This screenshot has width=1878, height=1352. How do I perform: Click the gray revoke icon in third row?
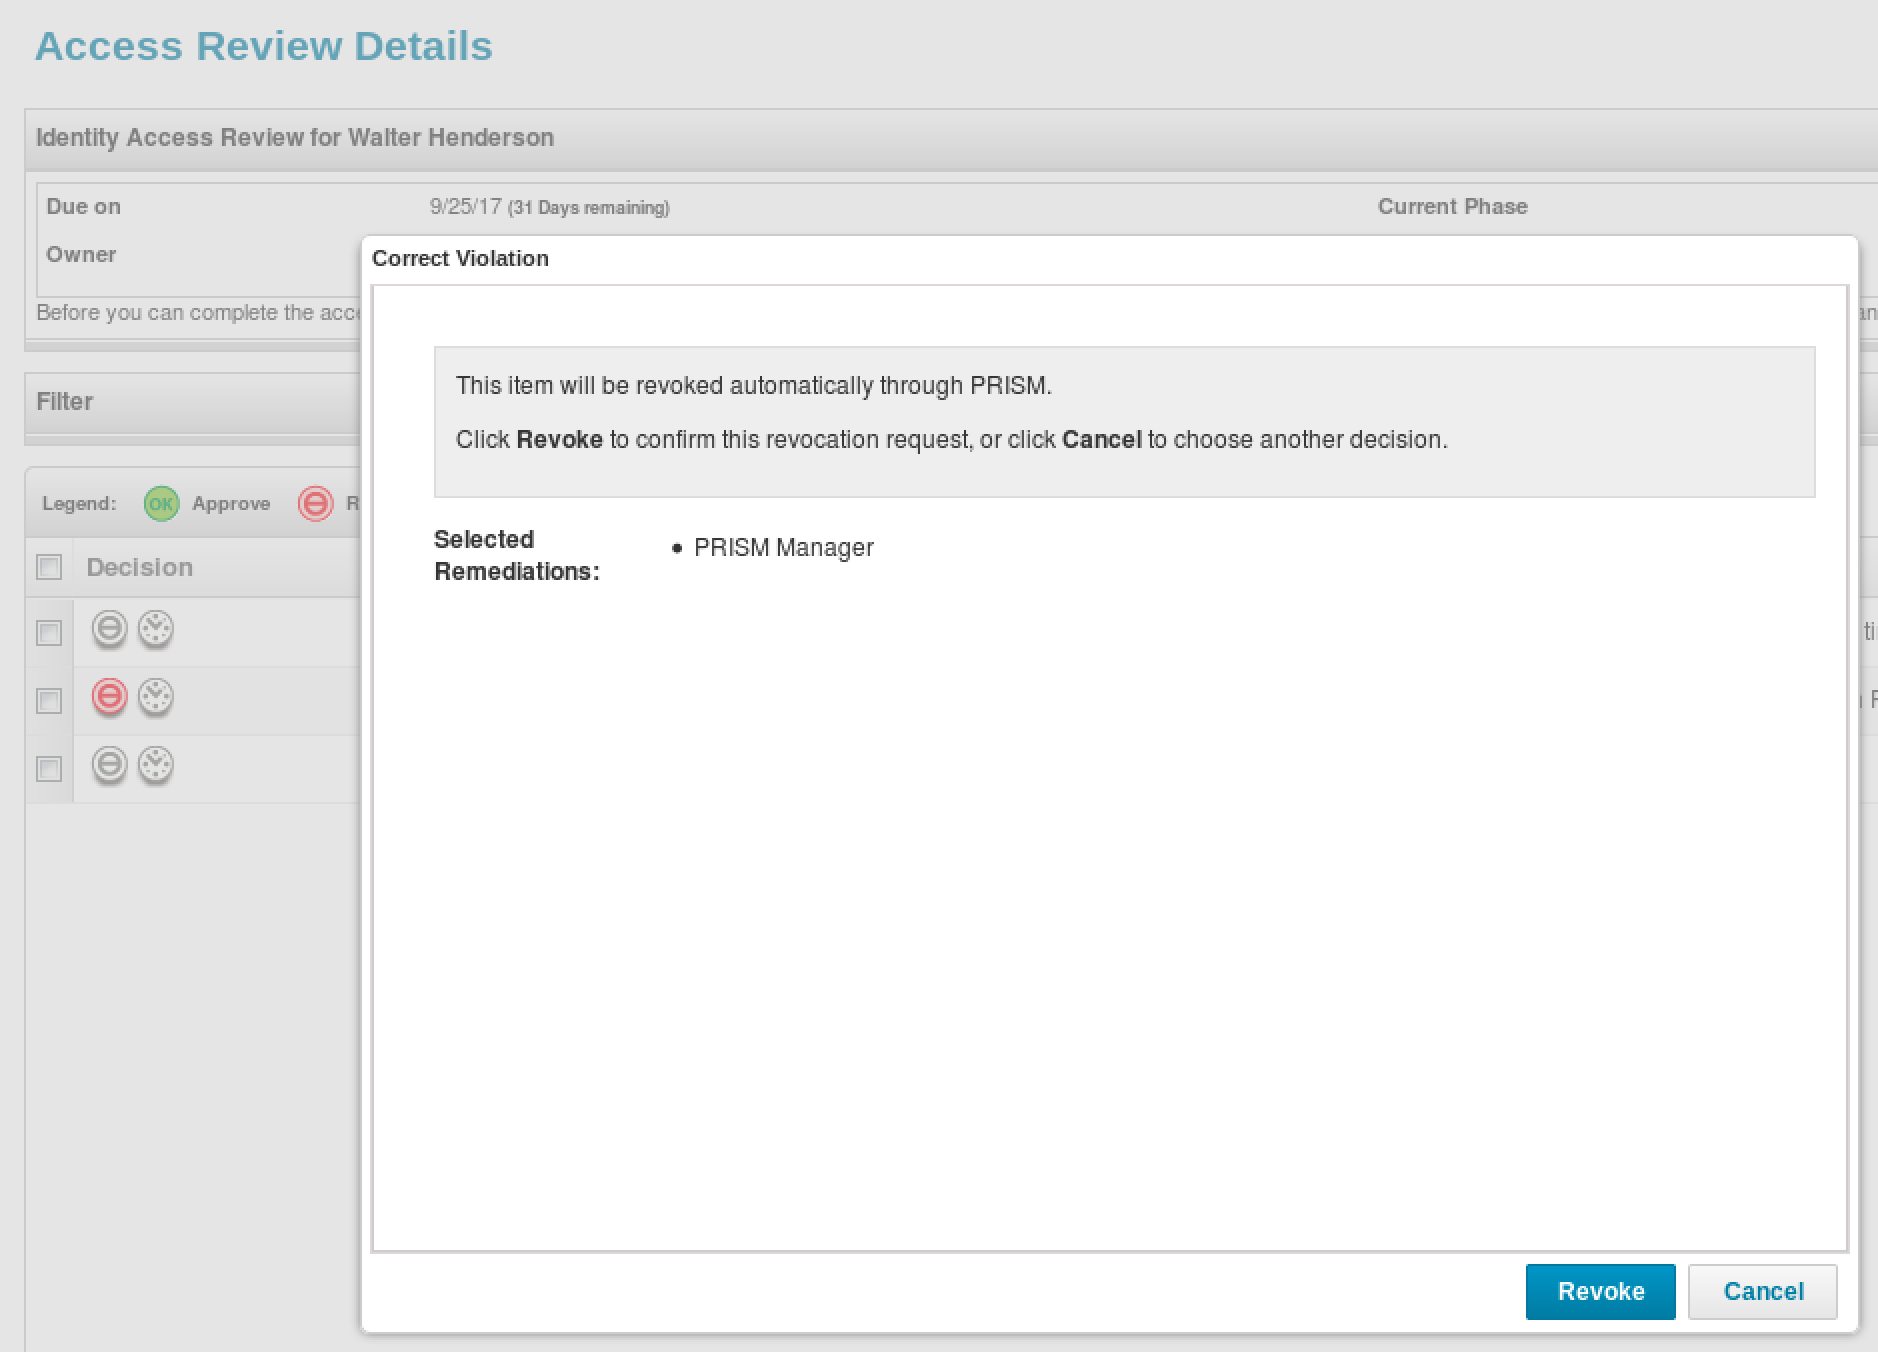pyautogui.click(x=110, y=765)
